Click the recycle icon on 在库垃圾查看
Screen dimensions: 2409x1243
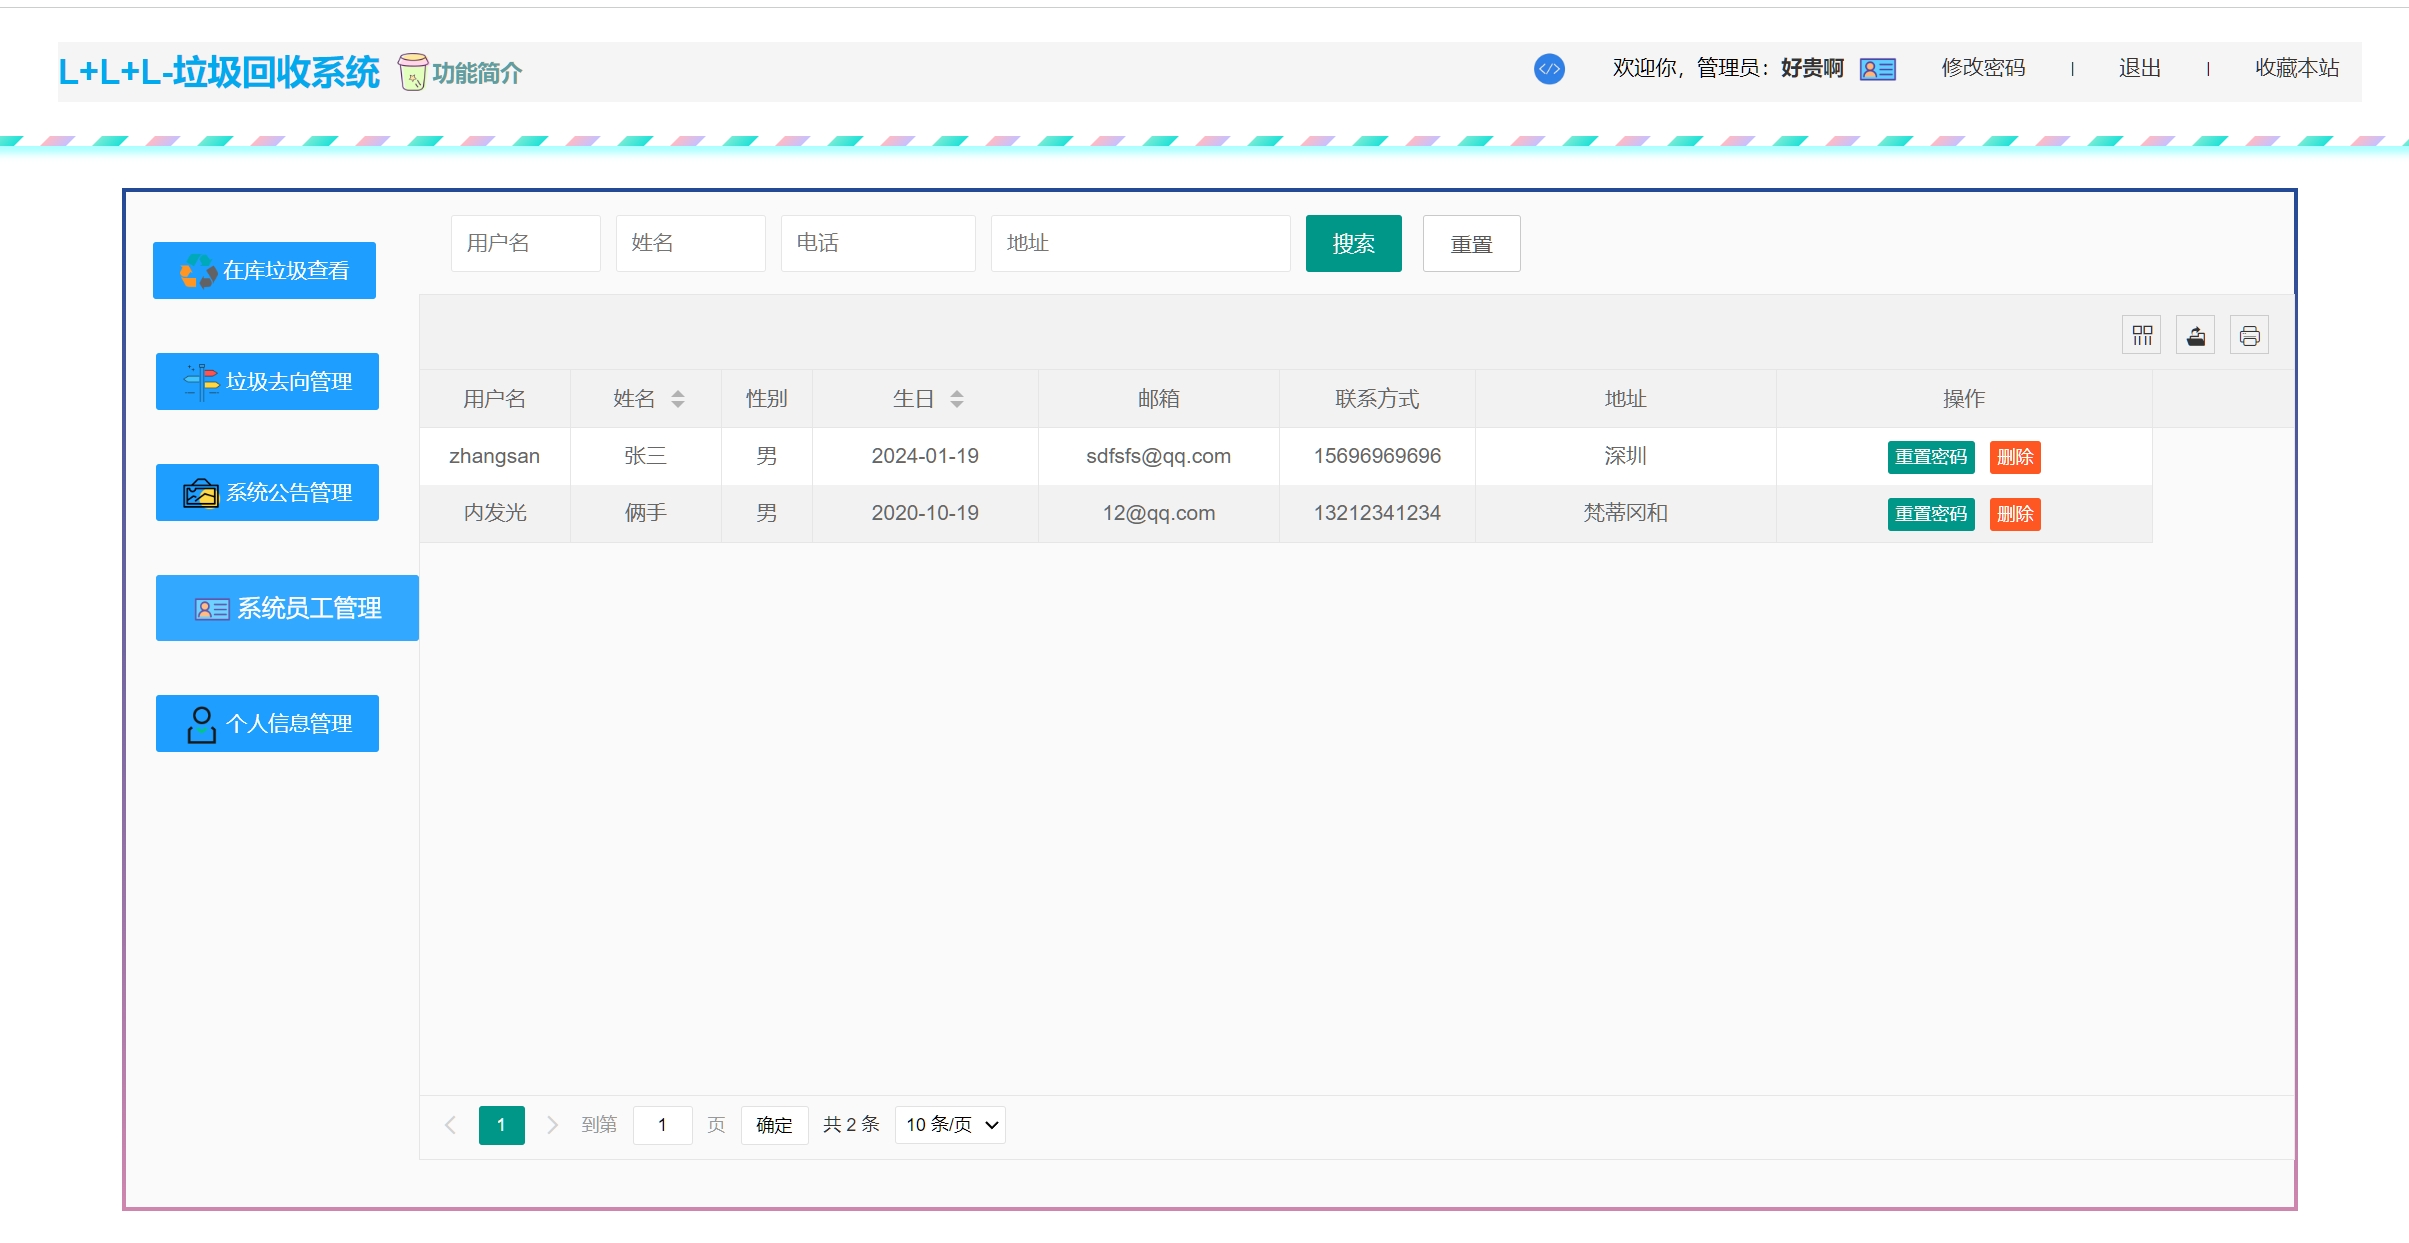198,270
